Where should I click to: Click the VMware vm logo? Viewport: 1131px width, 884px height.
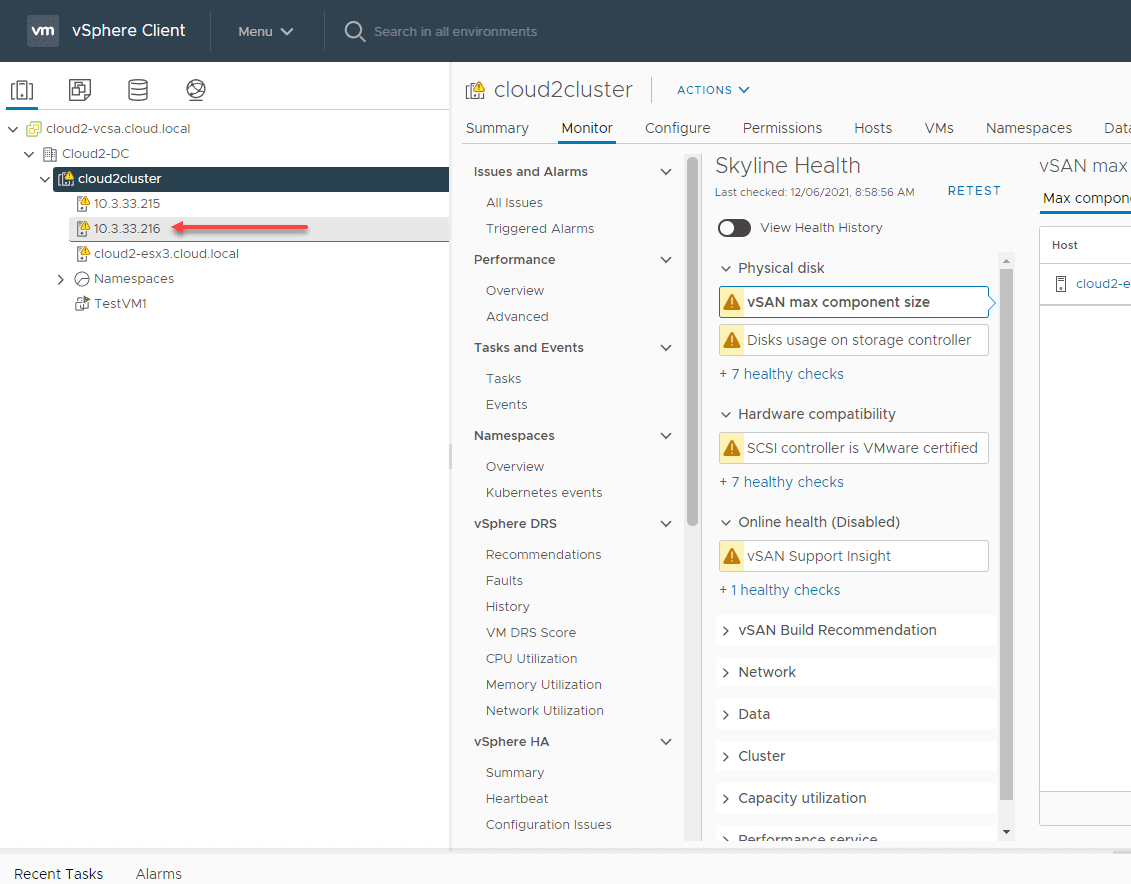43,31
